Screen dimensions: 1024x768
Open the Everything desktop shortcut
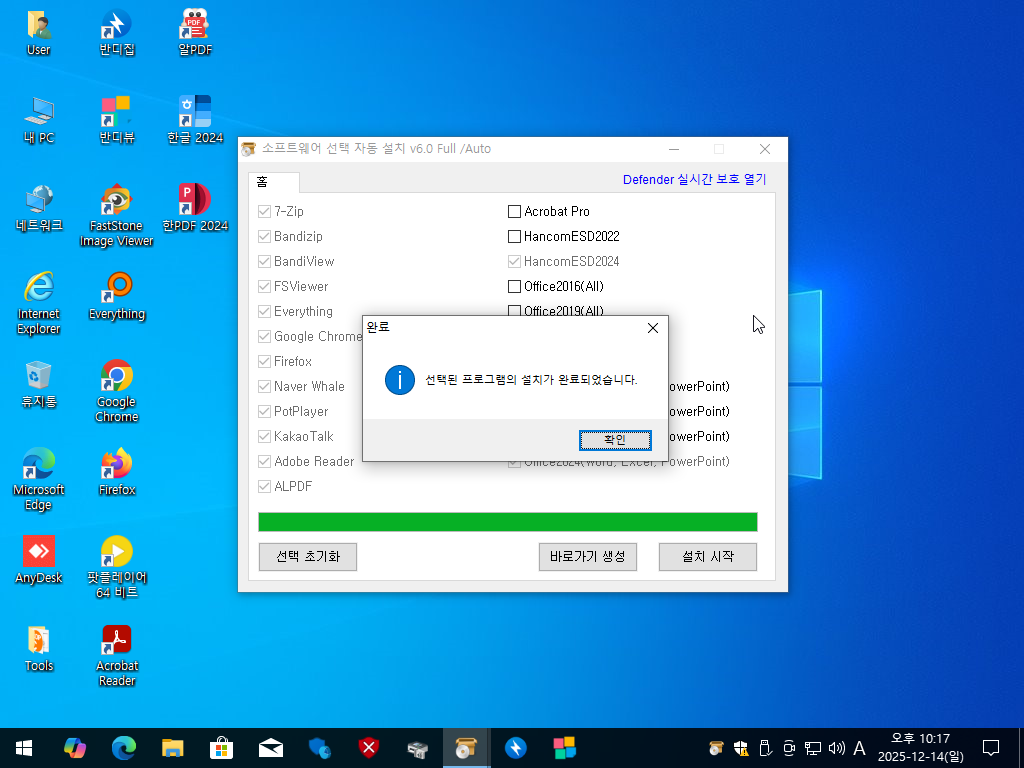[x=117, y=296]
